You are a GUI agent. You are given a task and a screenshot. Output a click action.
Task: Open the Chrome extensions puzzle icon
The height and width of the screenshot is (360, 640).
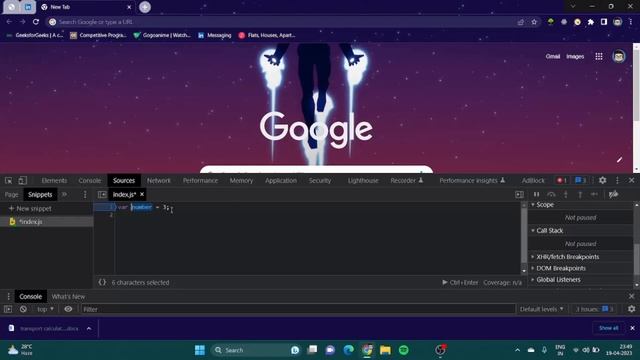[591, 22]
